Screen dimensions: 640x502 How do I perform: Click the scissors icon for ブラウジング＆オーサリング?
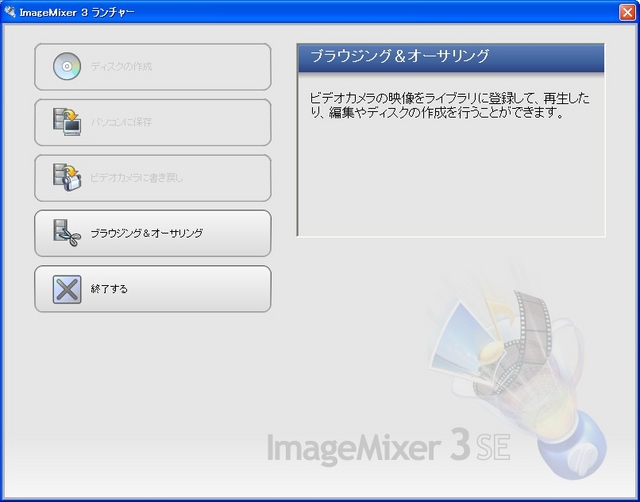tap(67, 233)
